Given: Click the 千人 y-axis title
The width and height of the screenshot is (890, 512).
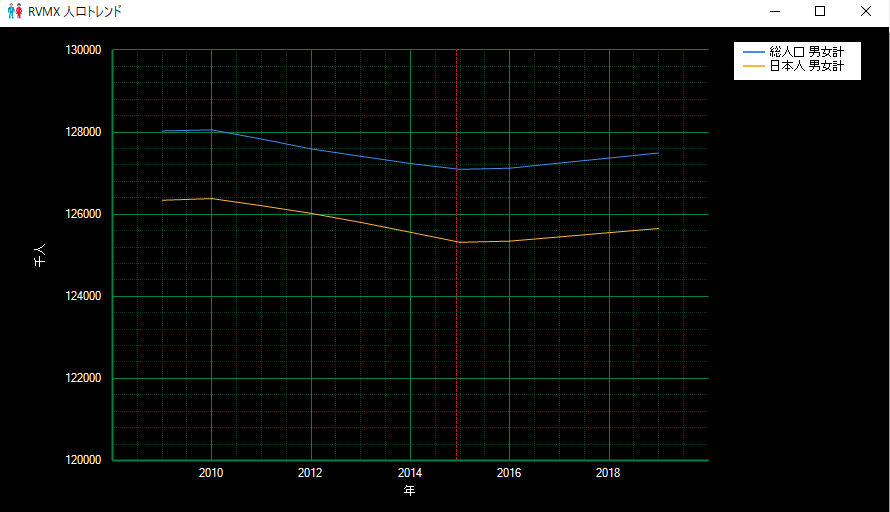Looking at the screenshot, I should point(40,258).
